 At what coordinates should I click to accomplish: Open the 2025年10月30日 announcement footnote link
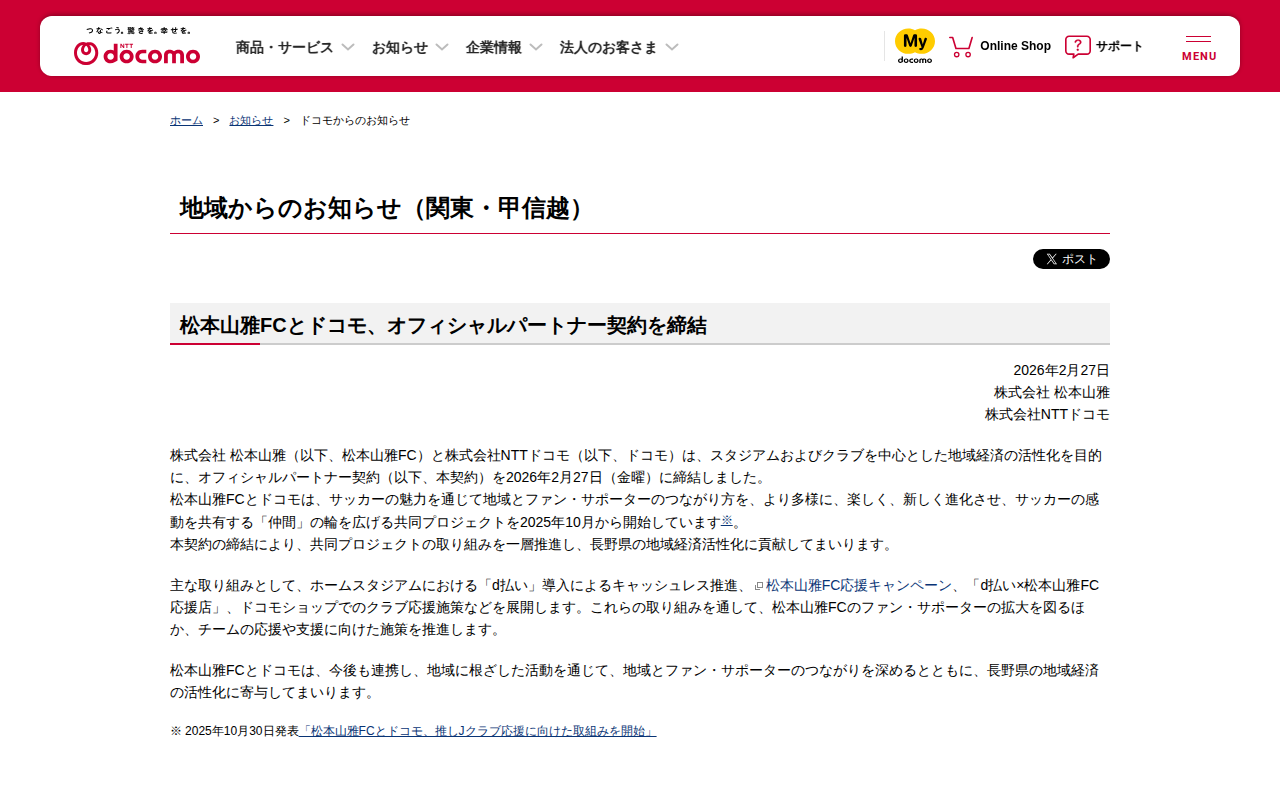pos(478,731)
